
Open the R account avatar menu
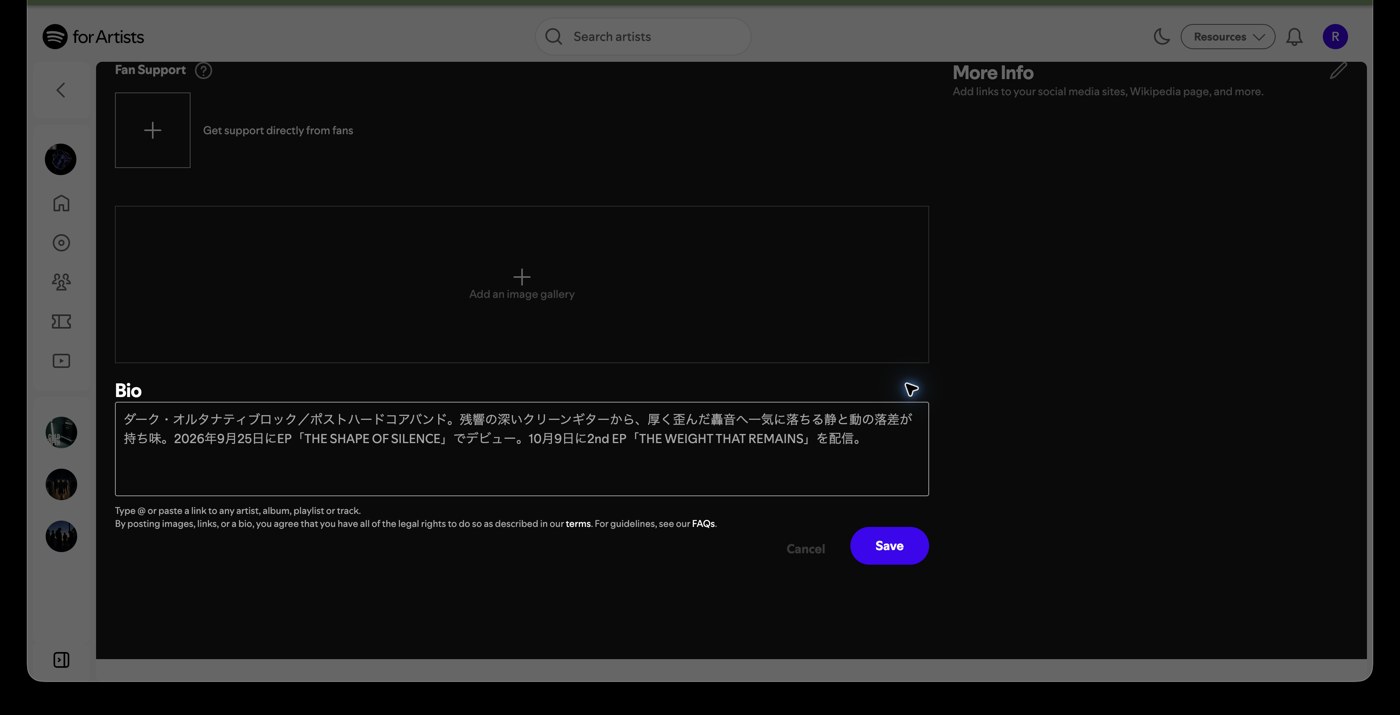[x=1335, y=37]
